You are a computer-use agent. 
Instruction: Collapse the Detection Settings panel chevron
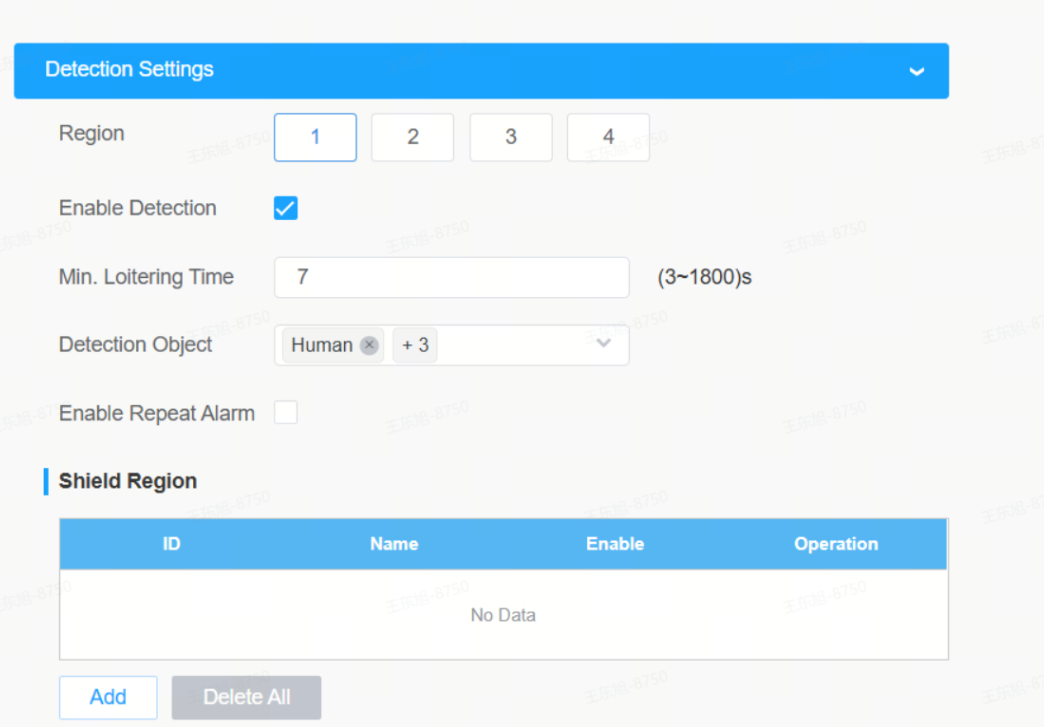[917, 71]
